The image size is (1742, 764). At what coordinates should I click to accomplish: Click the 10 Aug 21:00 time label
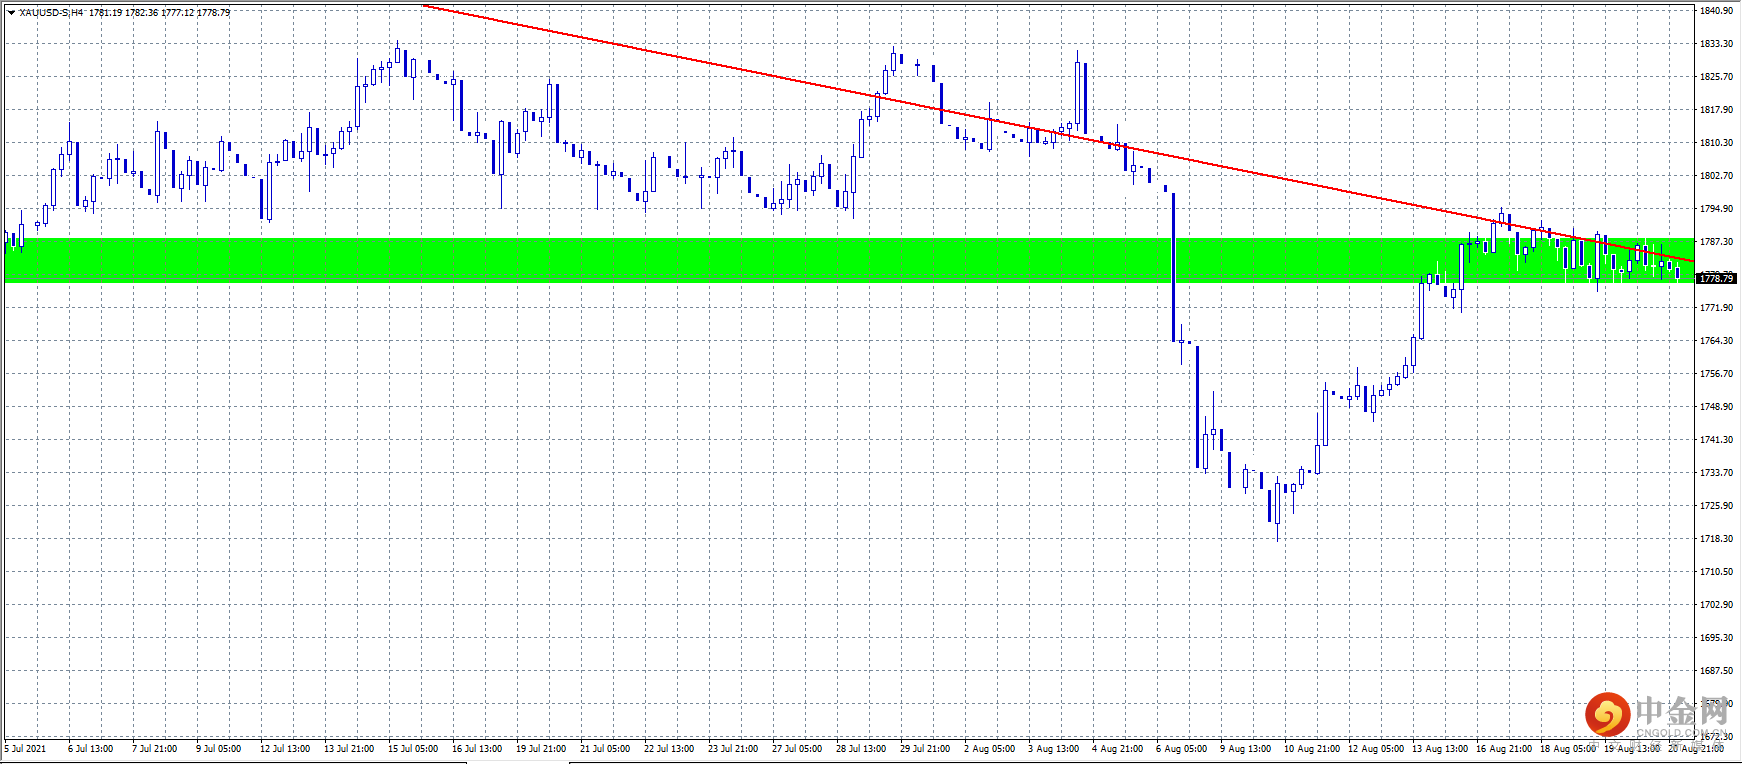(x=1312, y=748)
